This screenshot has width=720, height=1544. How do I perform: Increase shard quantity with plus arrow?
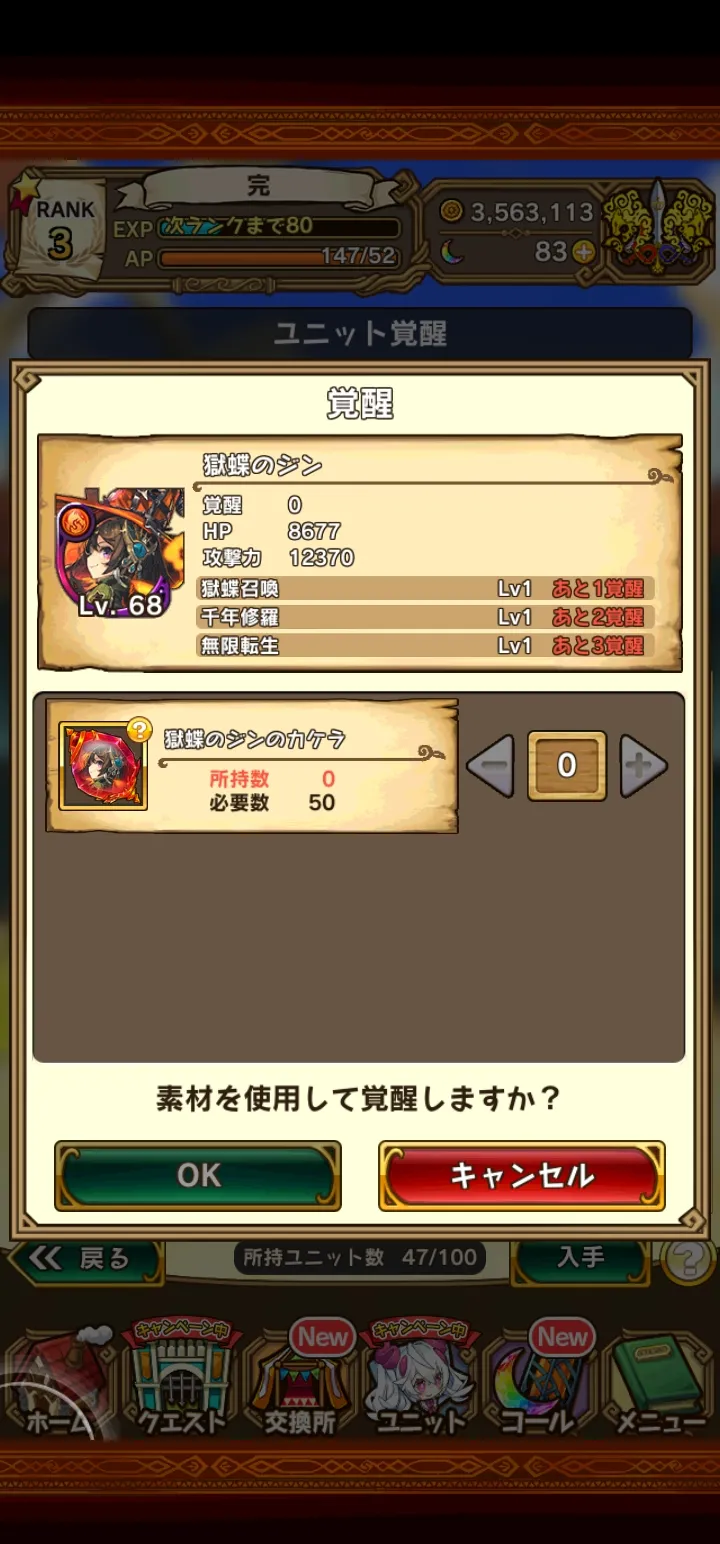click(x=643, y=766)
